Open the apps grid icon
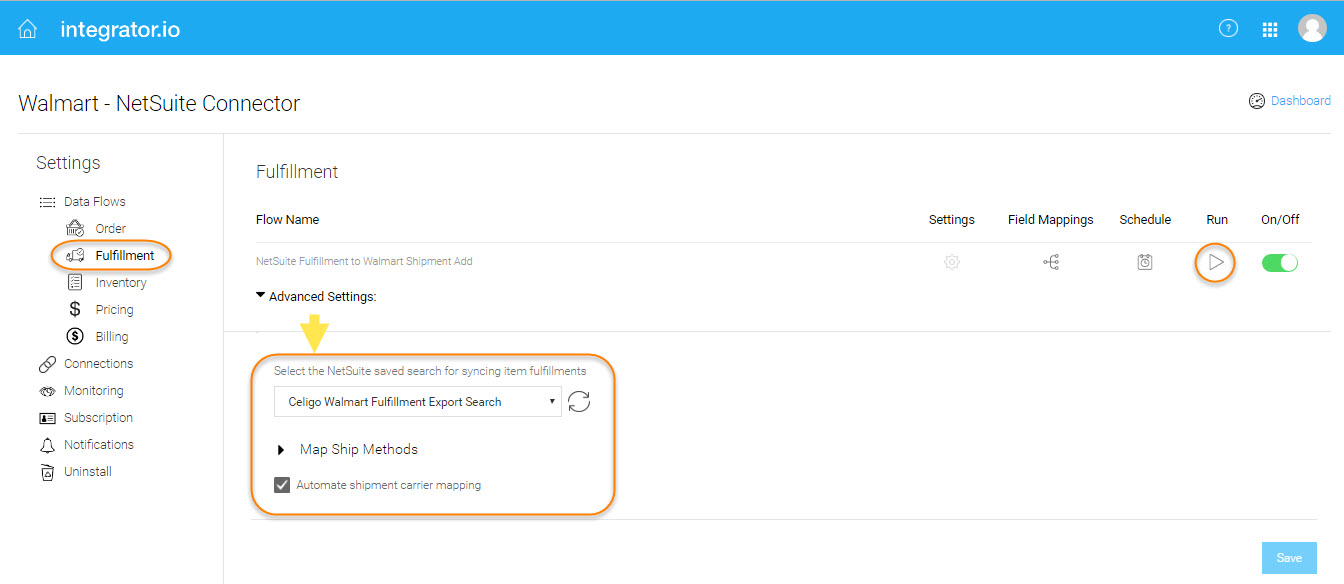The height and width of the screenshot is (584, 1344). coord(1270,30)
